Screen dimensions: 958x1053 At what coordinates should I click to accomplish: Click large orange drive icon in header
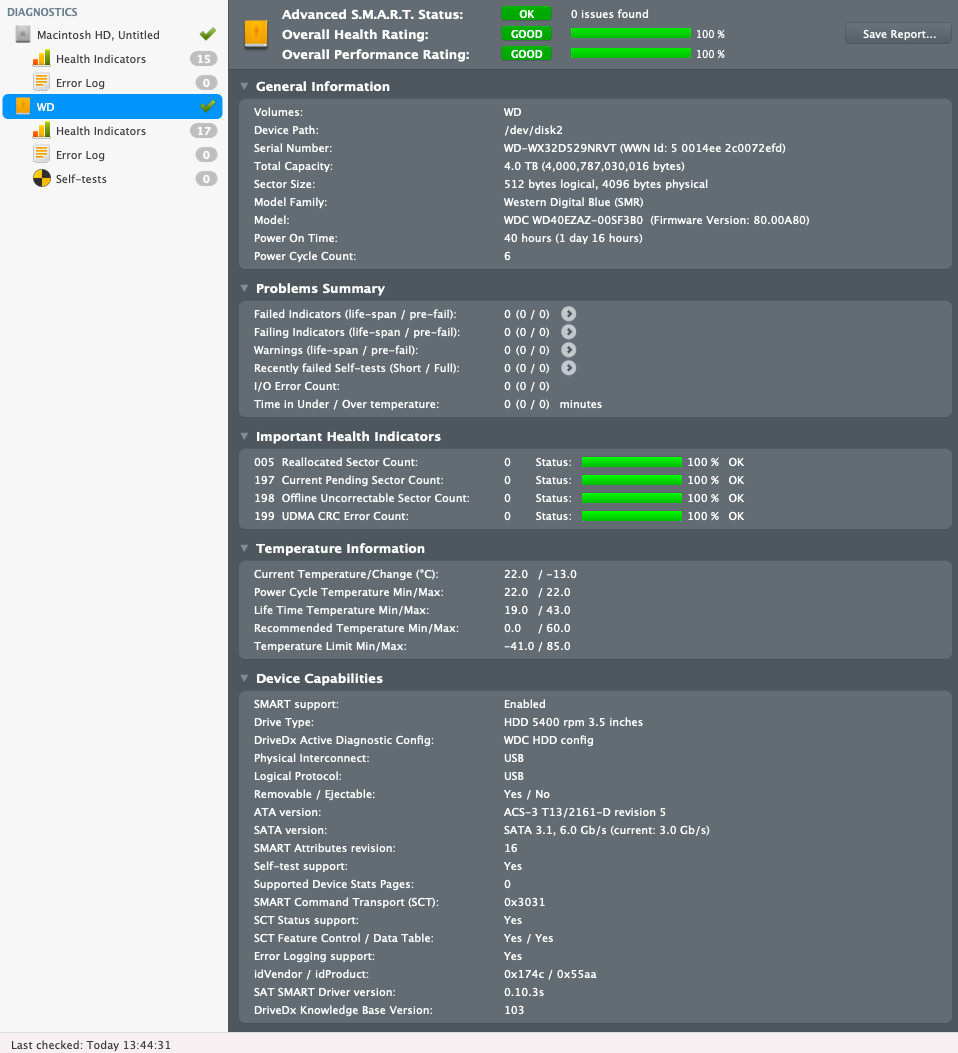pyautogui.click(x=256, y=34)
